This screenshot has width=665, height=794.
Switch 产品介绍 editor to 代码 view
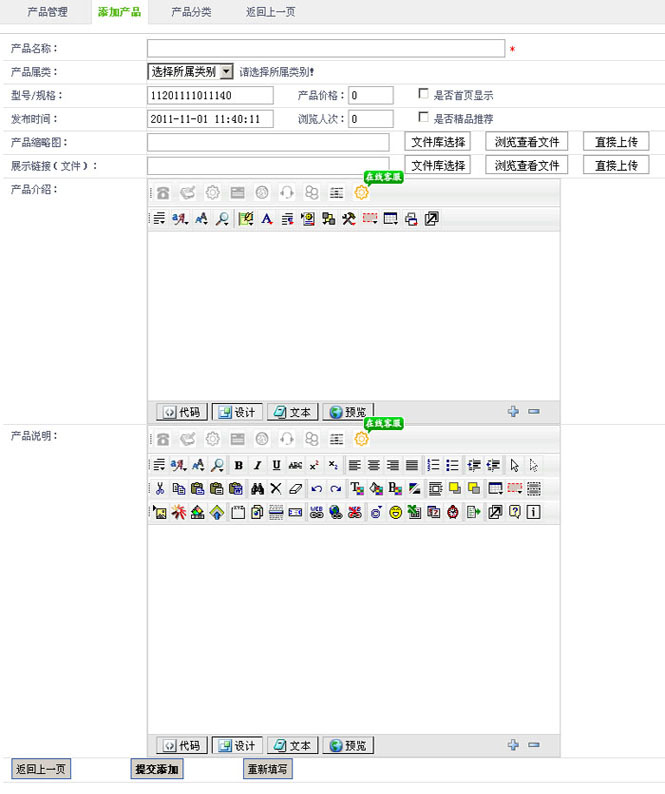point(182,412)
